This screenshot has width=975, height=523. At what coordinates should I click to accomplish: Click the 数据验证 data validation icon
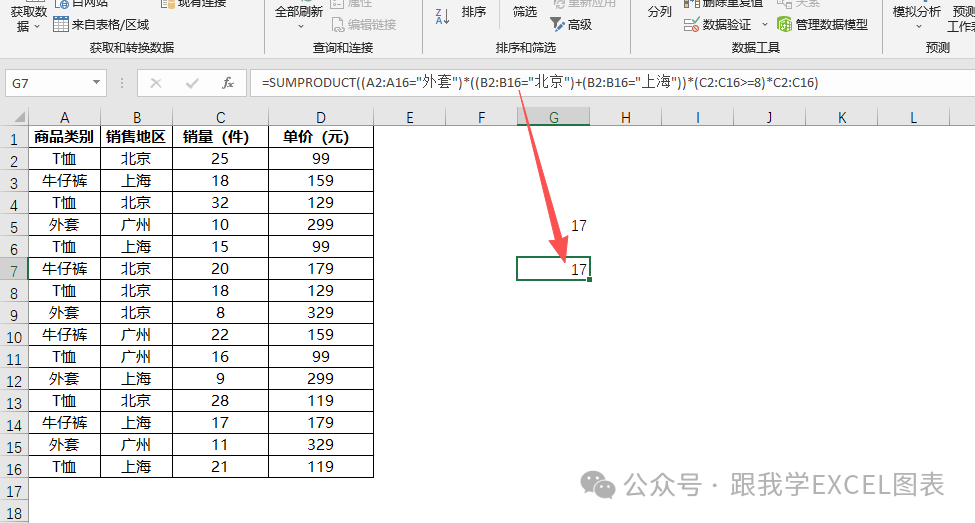click(x=691, y=24)
